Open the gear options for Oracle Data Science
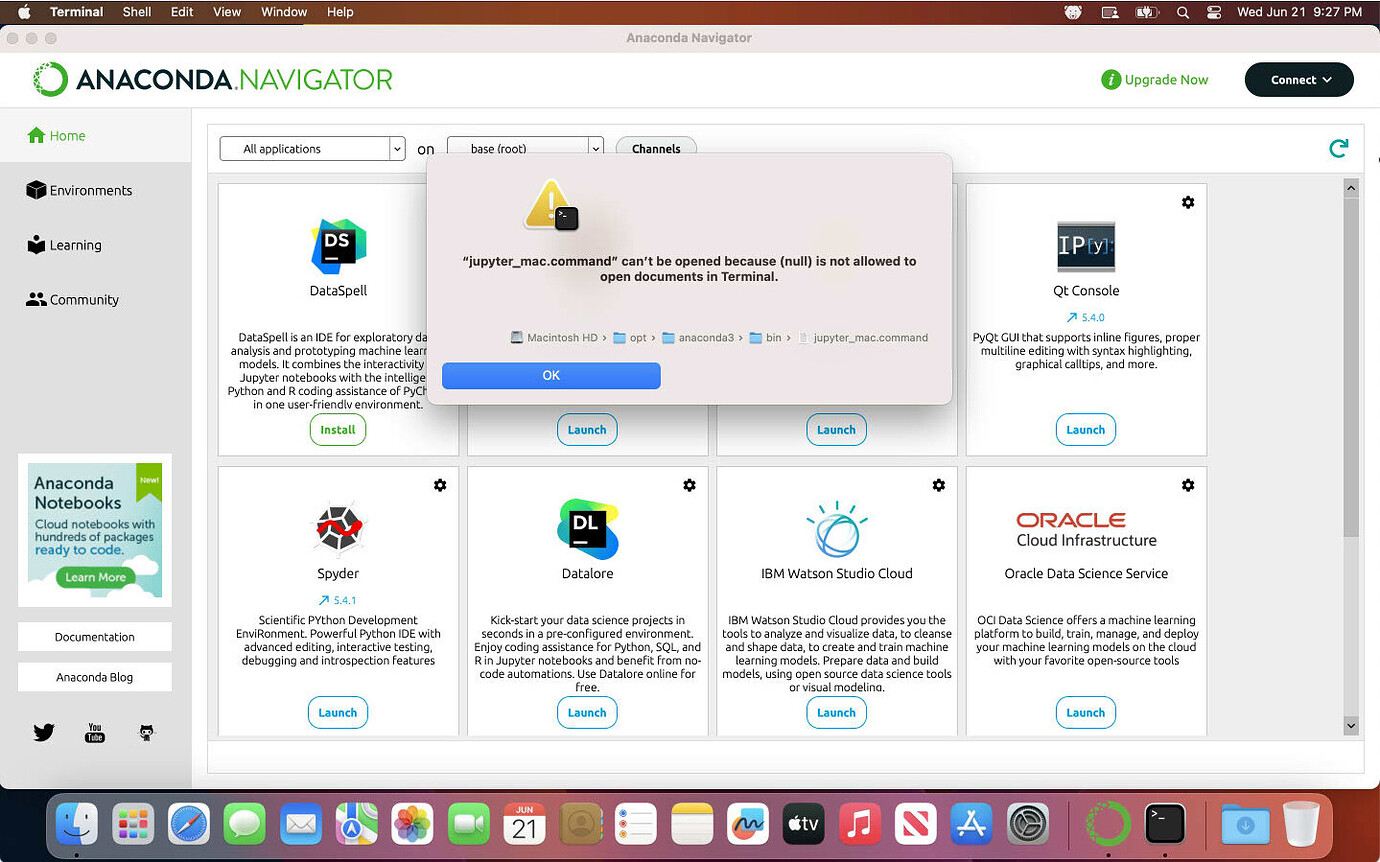 click(1188, 485)
